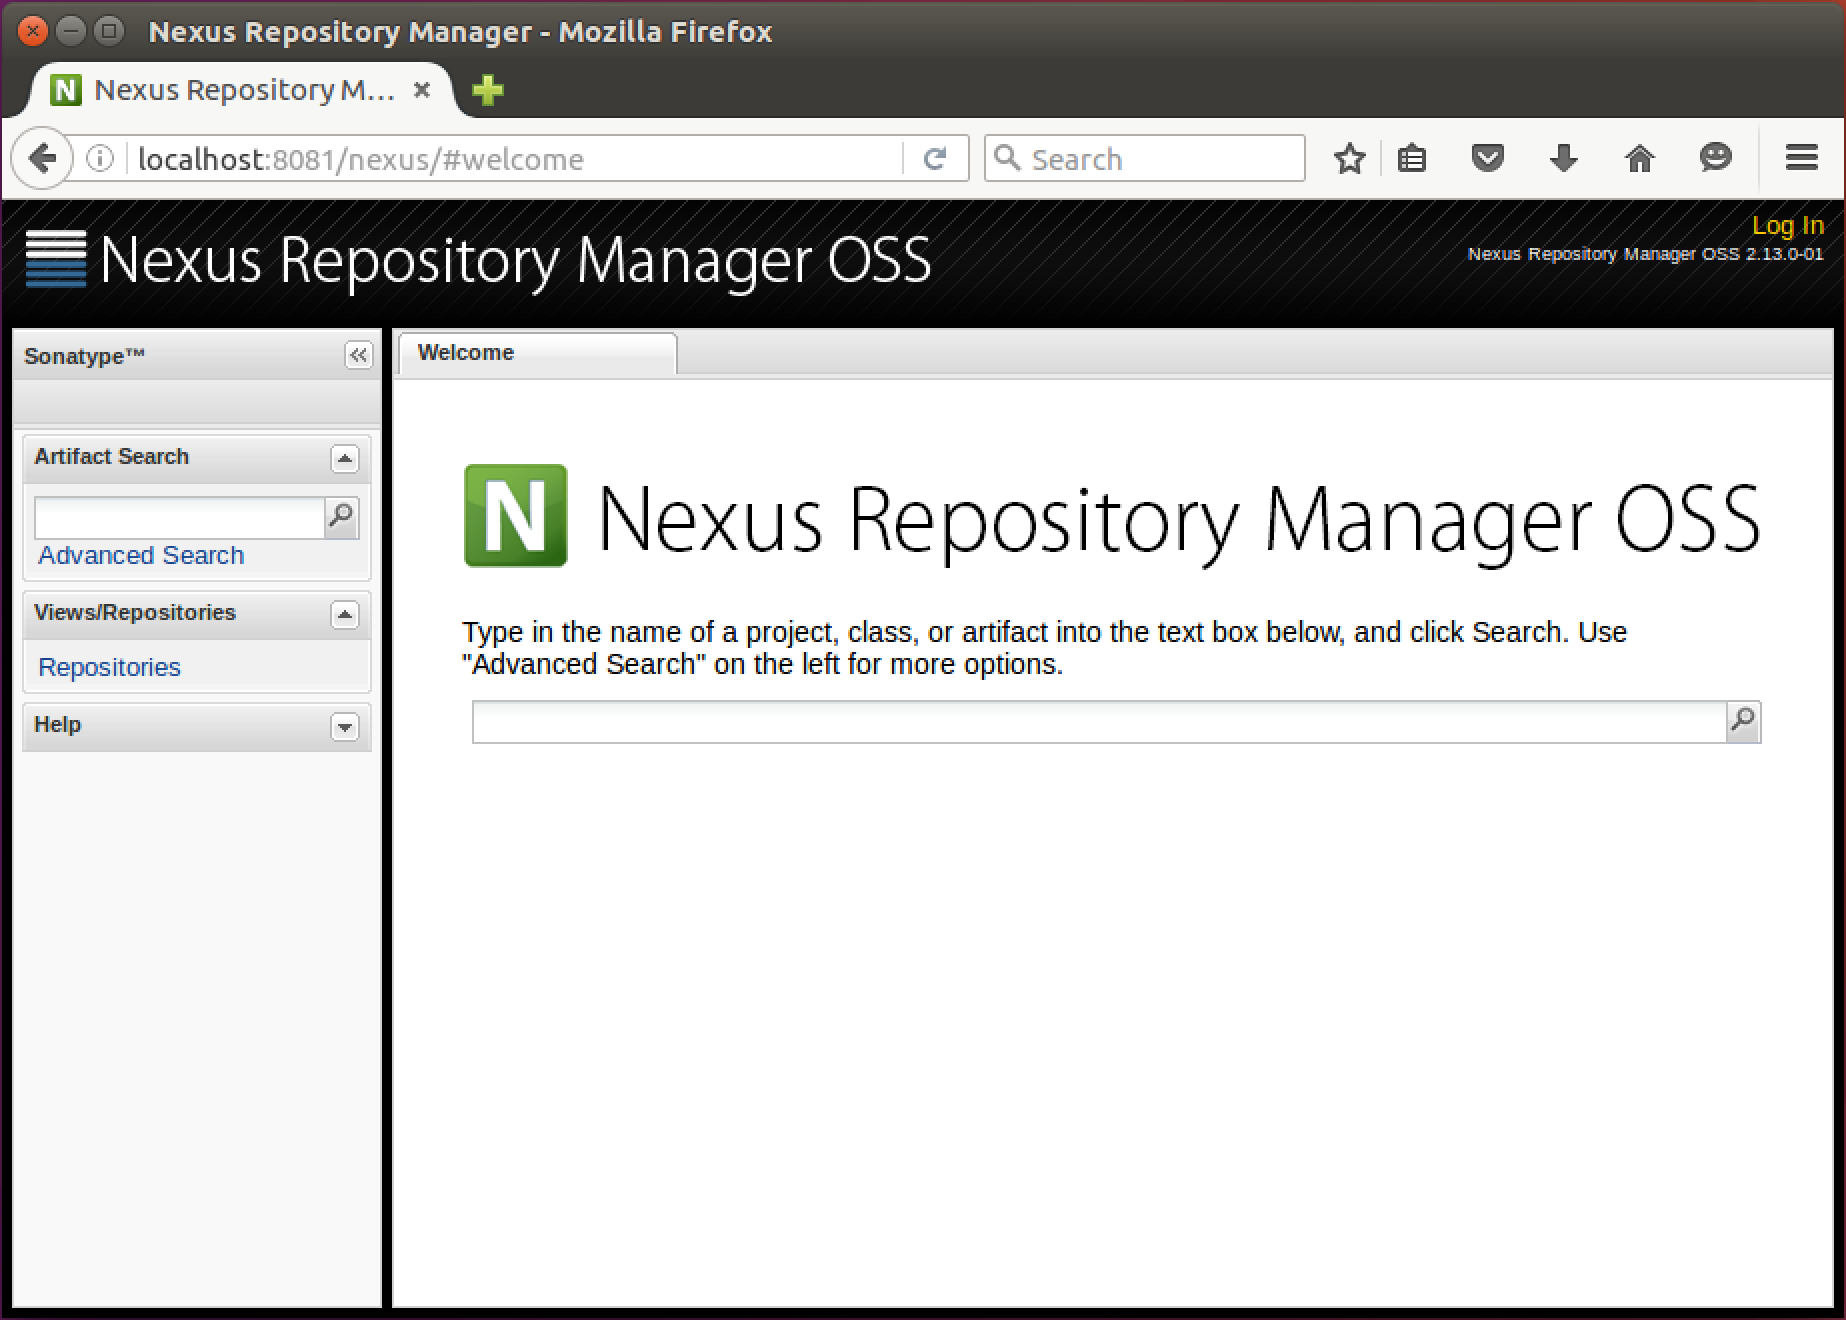The width and height of the screenshot is (1846, 1320).
Task: Open the Advanced Search link
Action: coord(141,555)
